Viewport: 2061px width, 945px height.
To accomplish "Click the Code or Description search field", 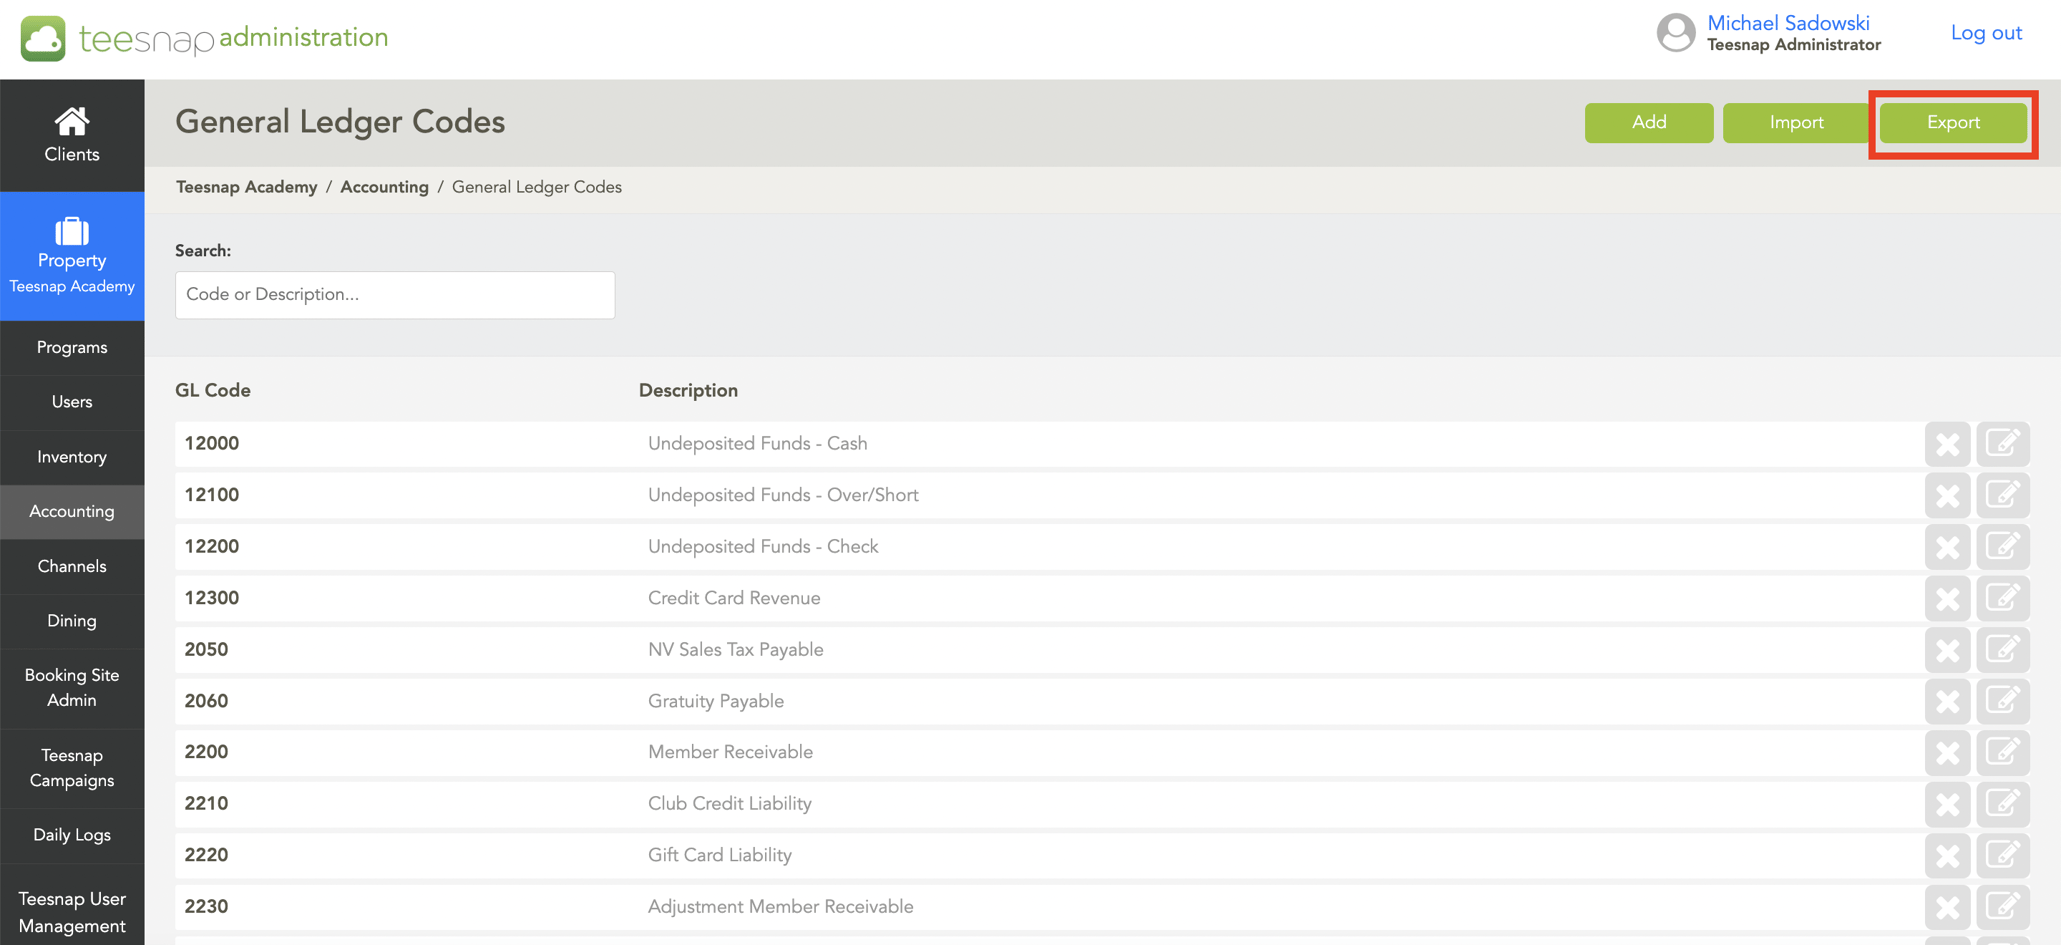I will [x=394, y=294].
